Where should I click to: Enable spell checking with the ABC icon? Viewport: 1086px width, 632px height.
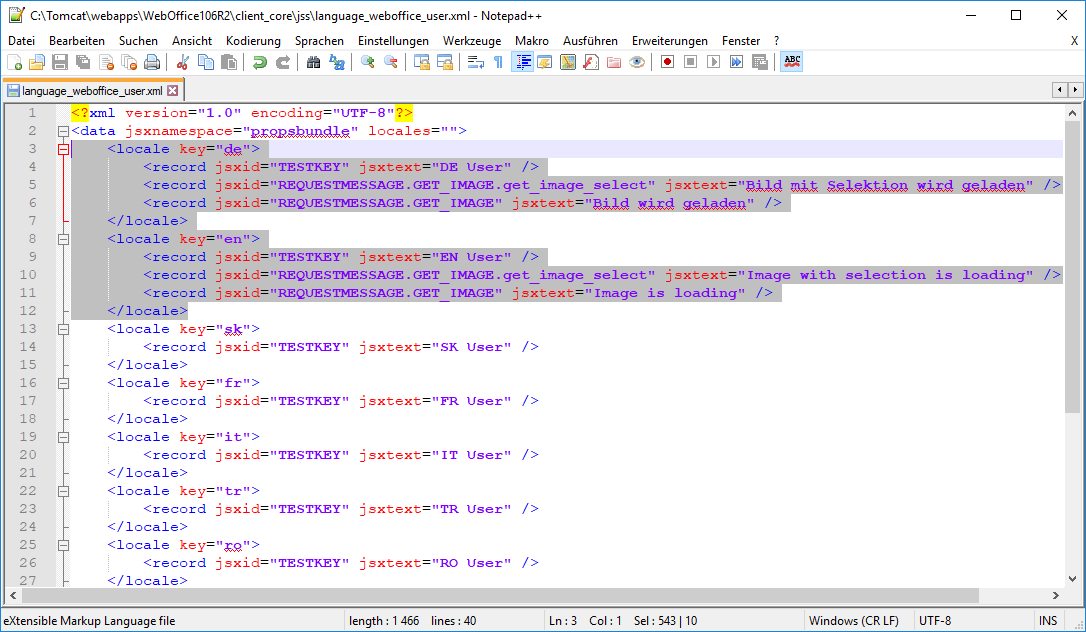(793, 61)
